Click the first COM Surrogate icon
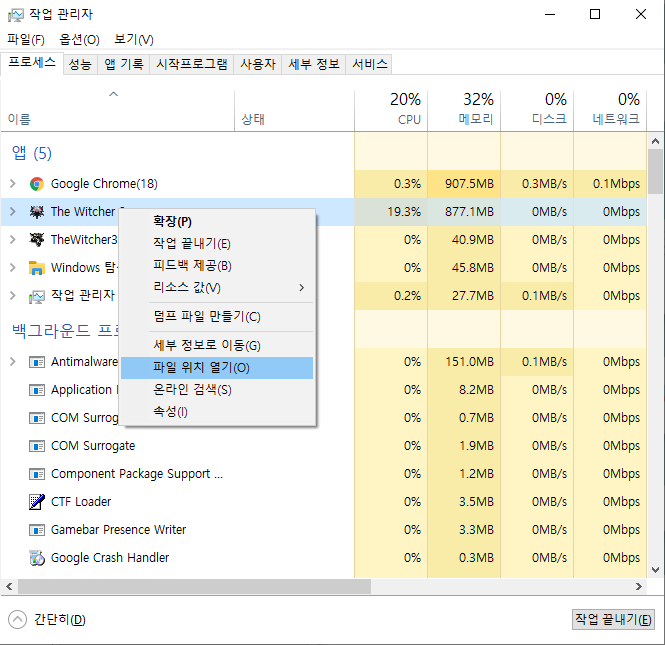665x645 pixels. (37, 418)
